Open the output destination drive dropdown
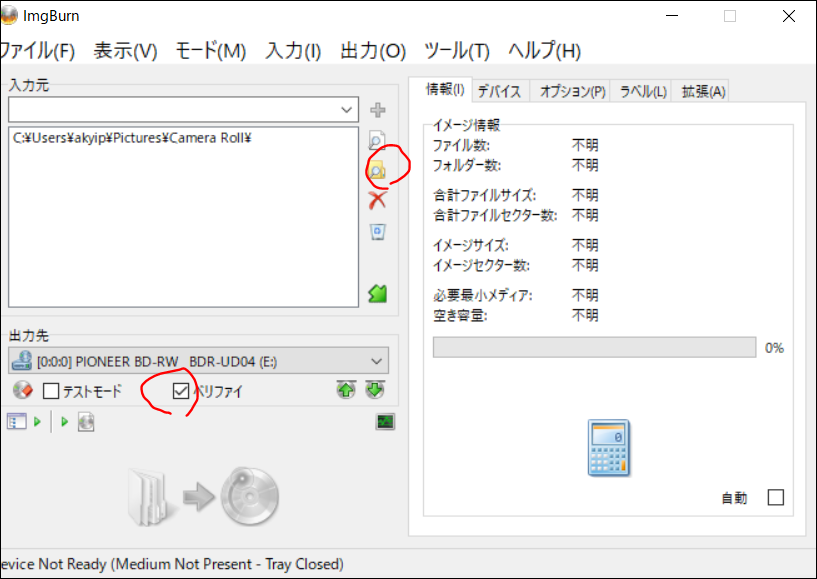 (377, 360)
